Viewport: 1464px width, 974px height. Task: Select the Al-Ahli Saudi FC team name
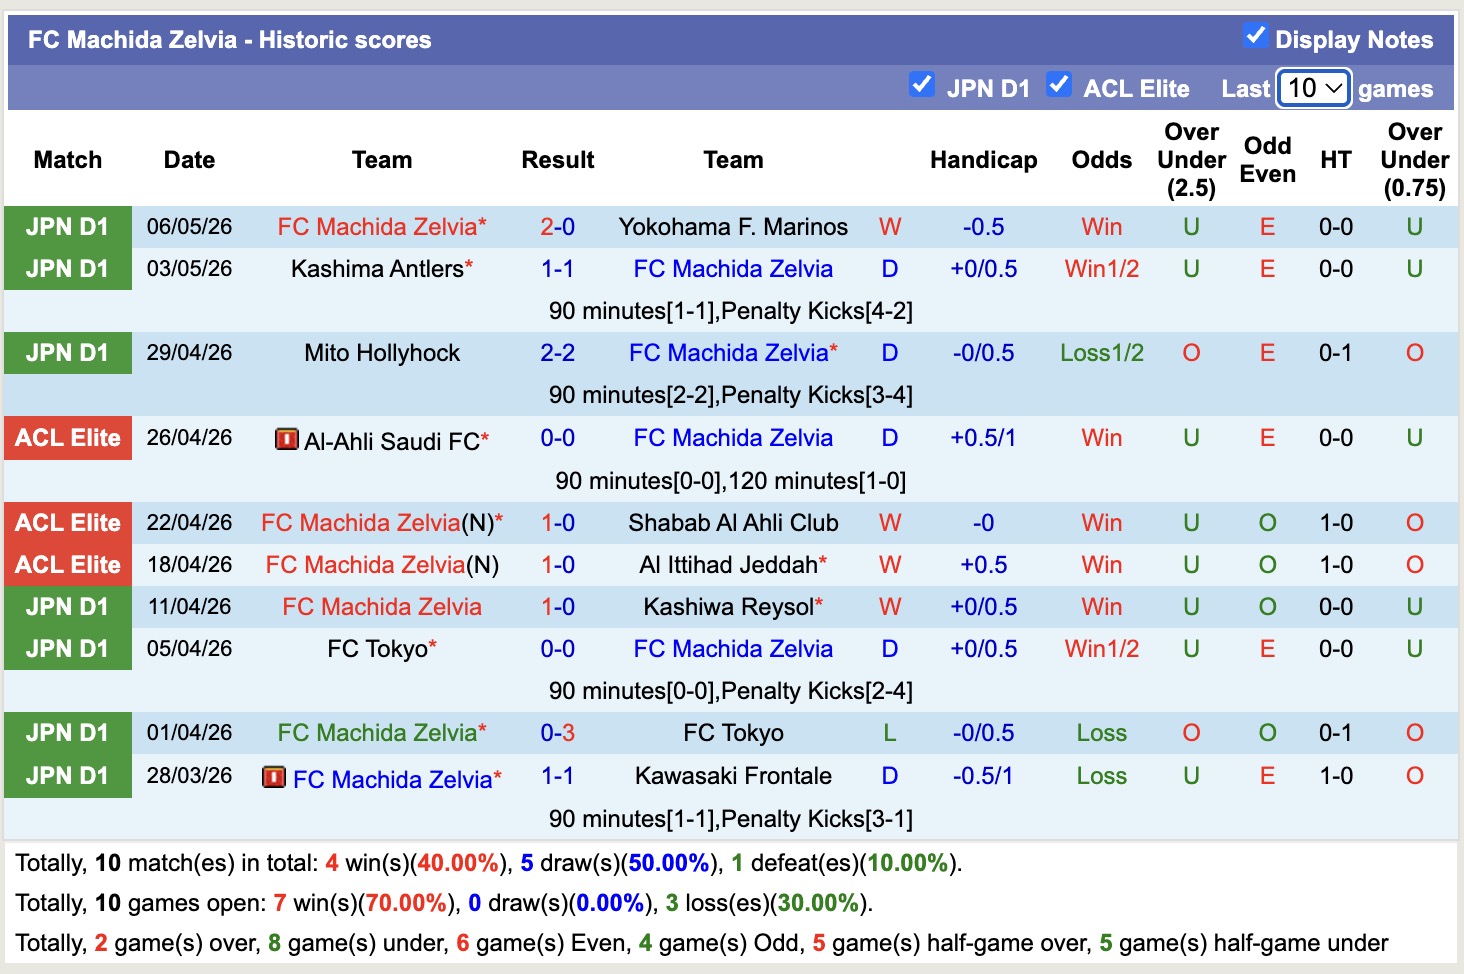coord(392,441)
